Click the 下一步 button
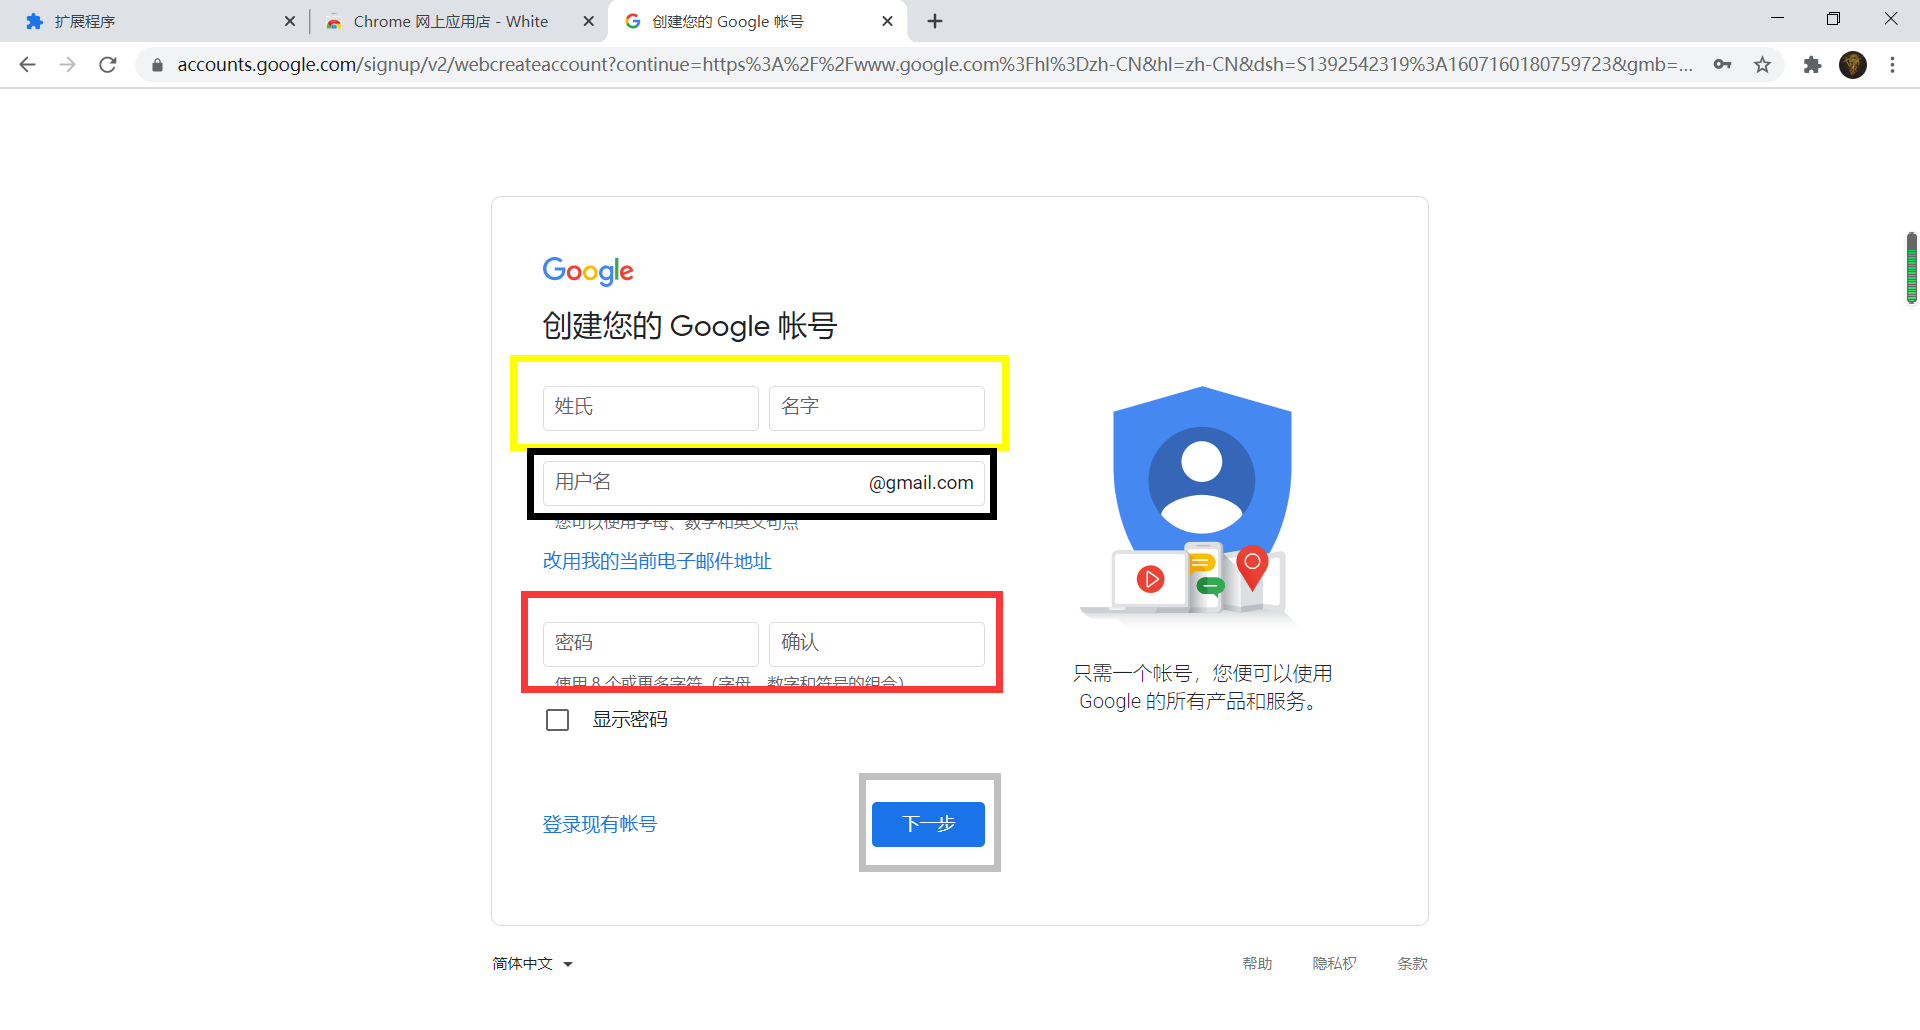This screenshot has height=1030, width=1920. (928, 824)
